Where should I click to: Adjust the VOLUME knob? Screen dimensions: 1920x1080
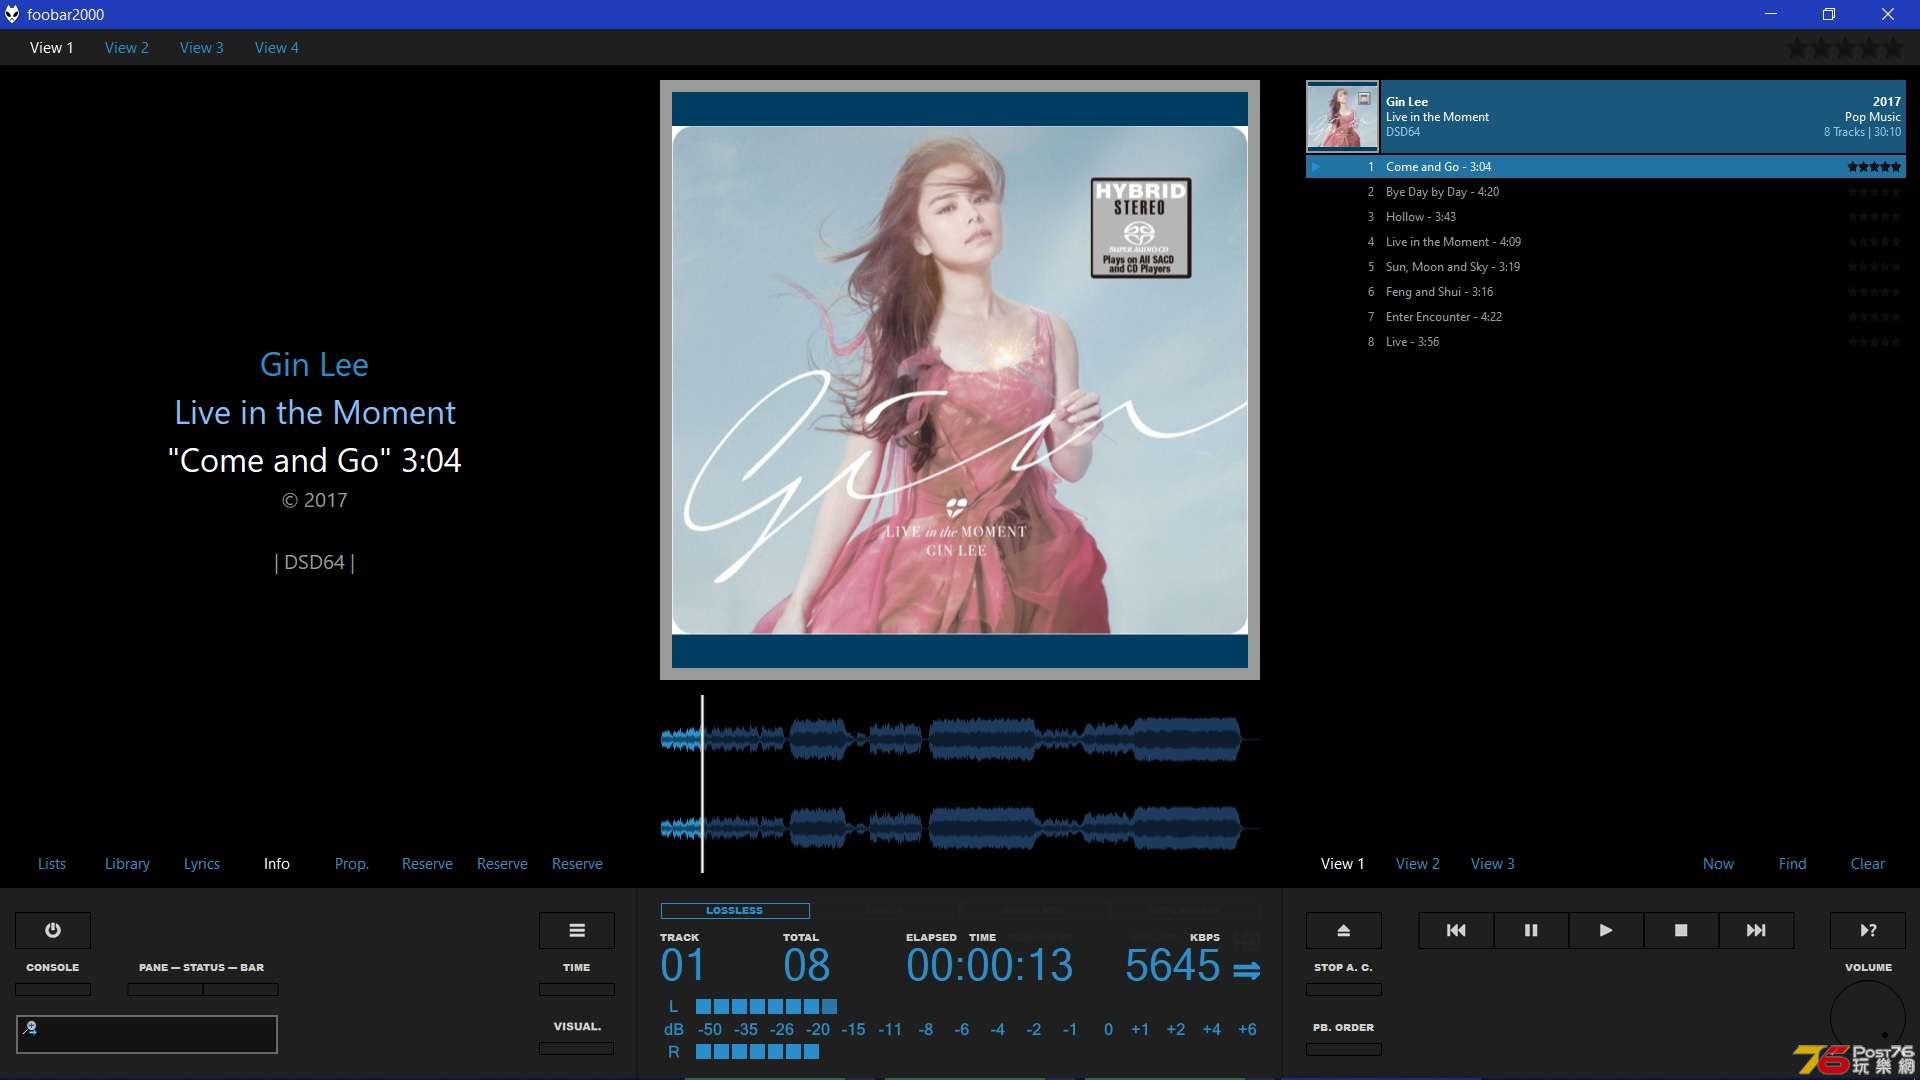pos(1868,1018)
